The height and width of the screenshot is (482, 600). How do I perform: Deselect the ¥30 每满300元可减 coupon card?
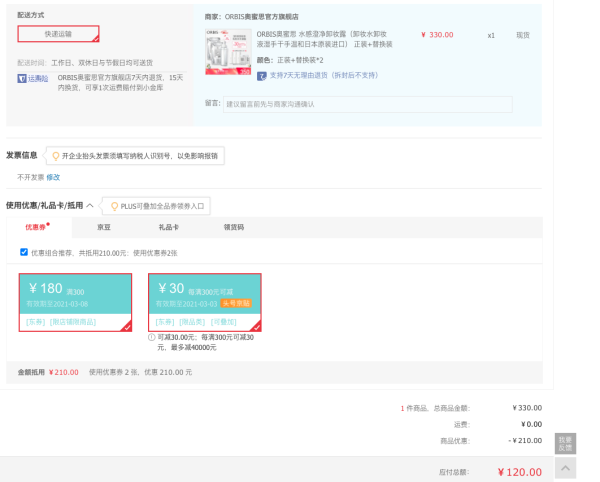tap(205, 302)
